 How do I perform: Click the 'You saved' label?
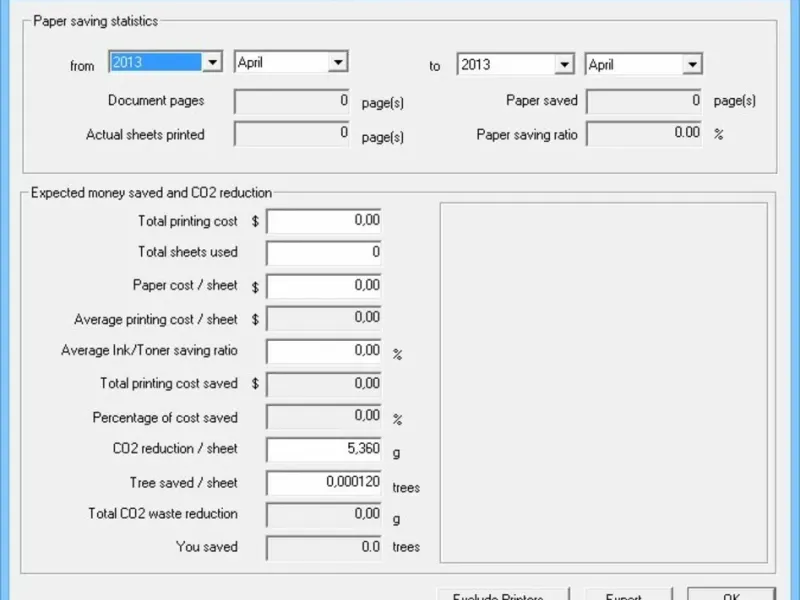(207, 546)
